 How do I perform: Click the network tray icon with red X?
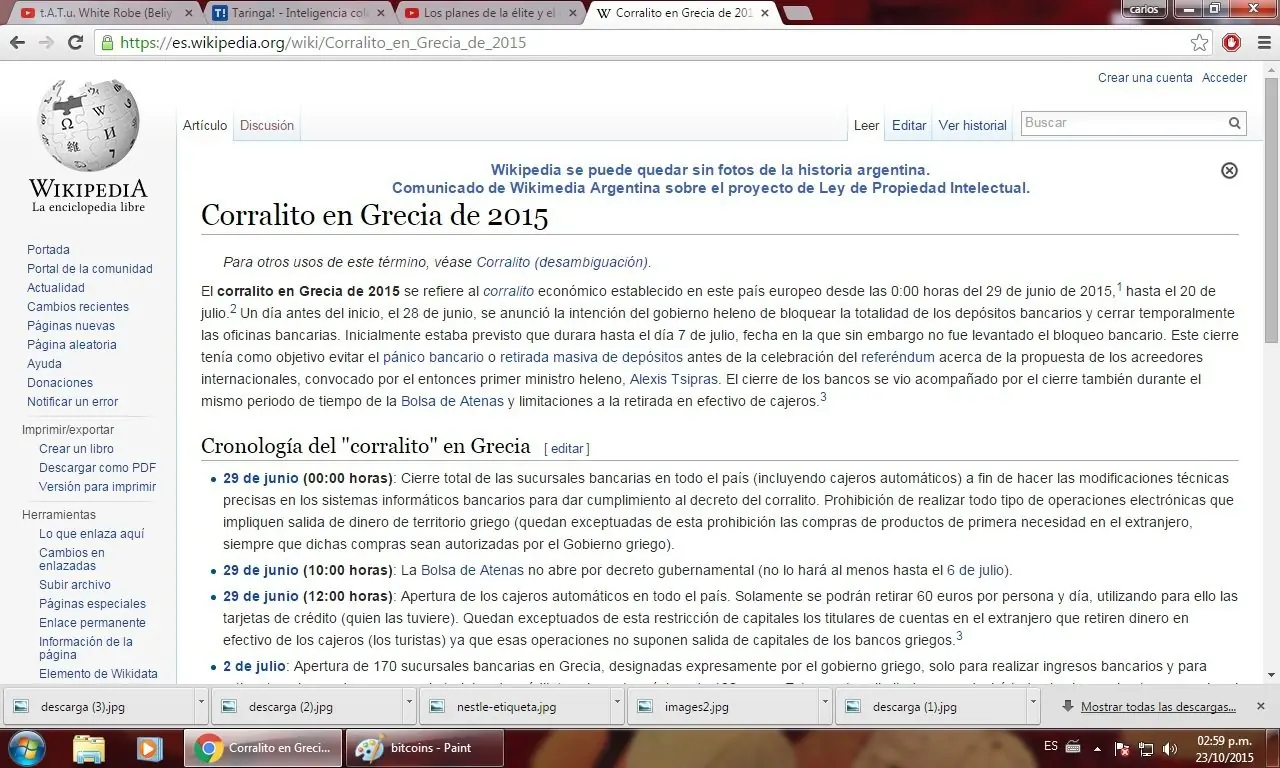(1123, 748)
